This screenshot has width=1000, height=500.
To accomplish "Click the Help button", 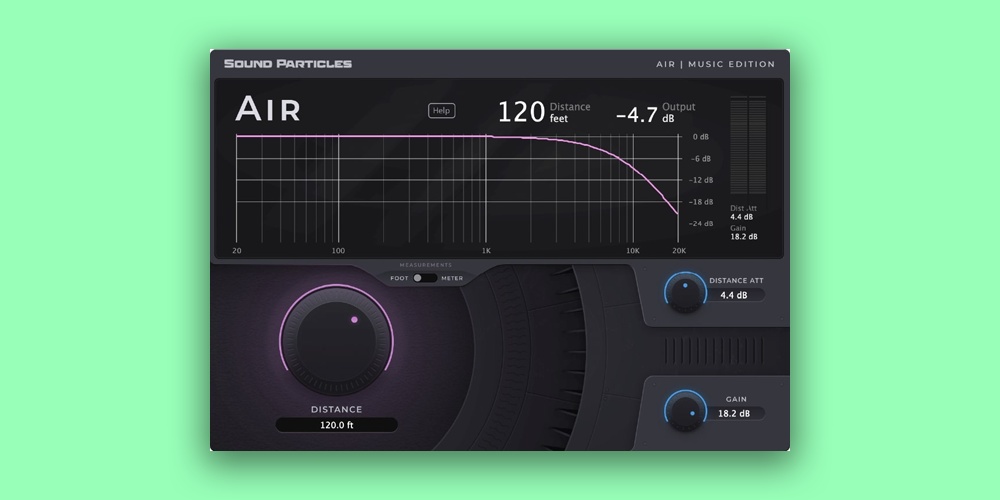I will pyautogui.click(x=441, y=111).
